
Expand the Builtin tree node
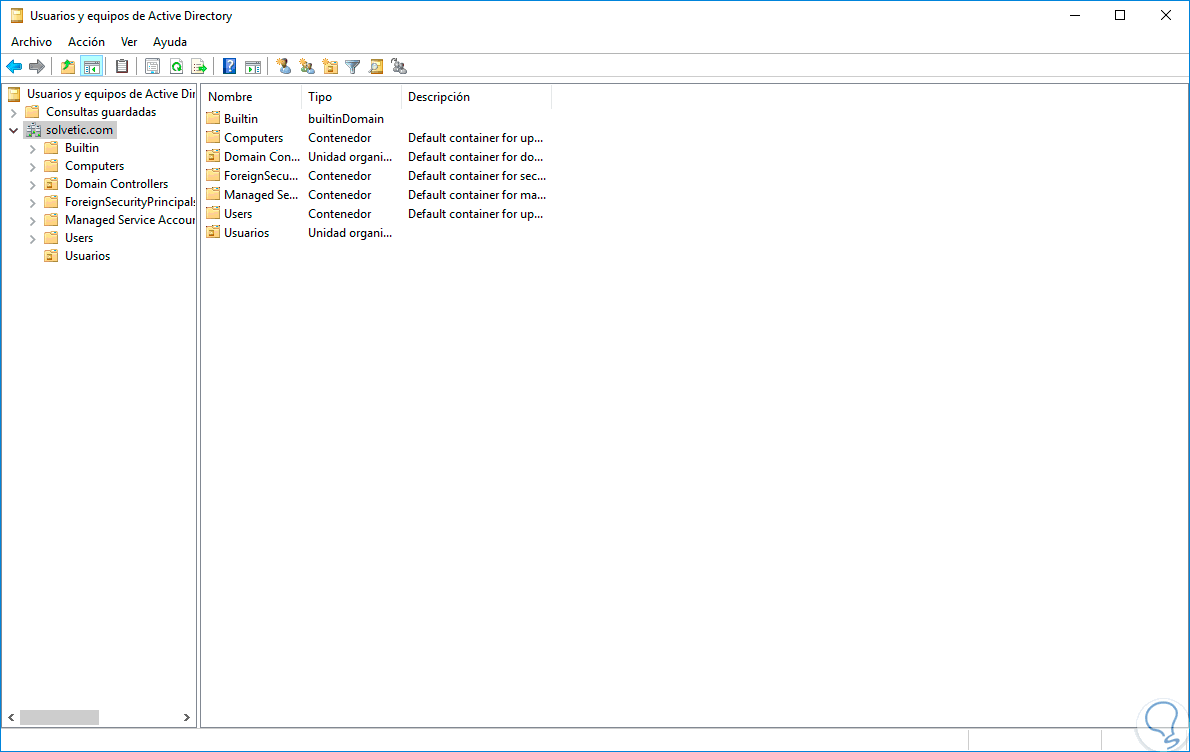32,149
